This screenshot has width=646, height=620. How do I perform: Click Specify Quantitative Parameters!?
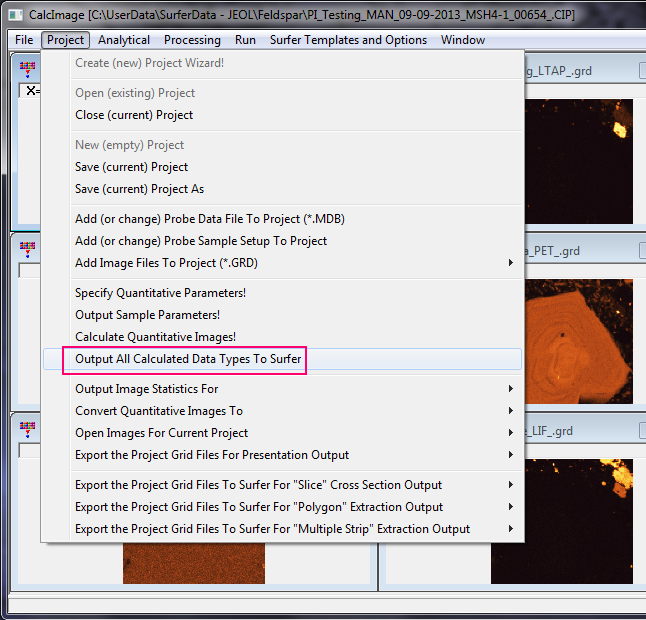click(x=160, y=293)
